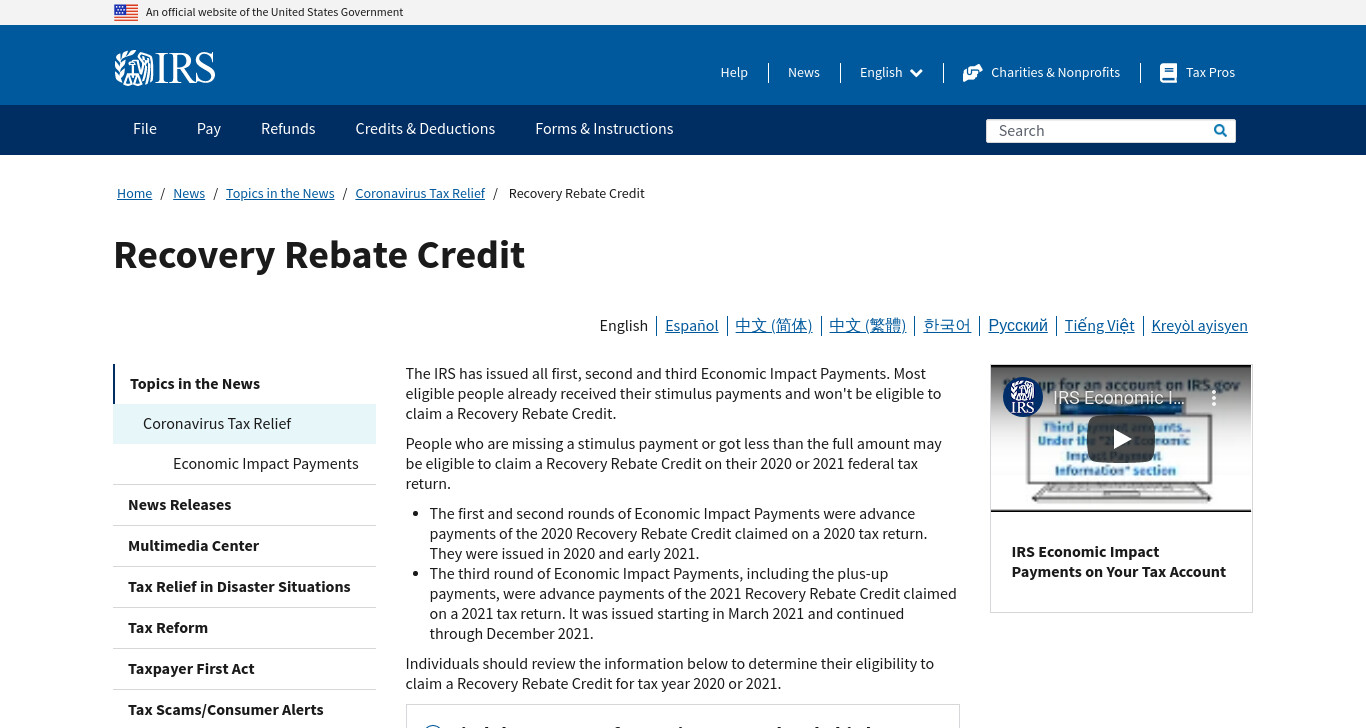Open the Forms & Instructions menu
1366x728 pixels.
[x=604, y=129]
